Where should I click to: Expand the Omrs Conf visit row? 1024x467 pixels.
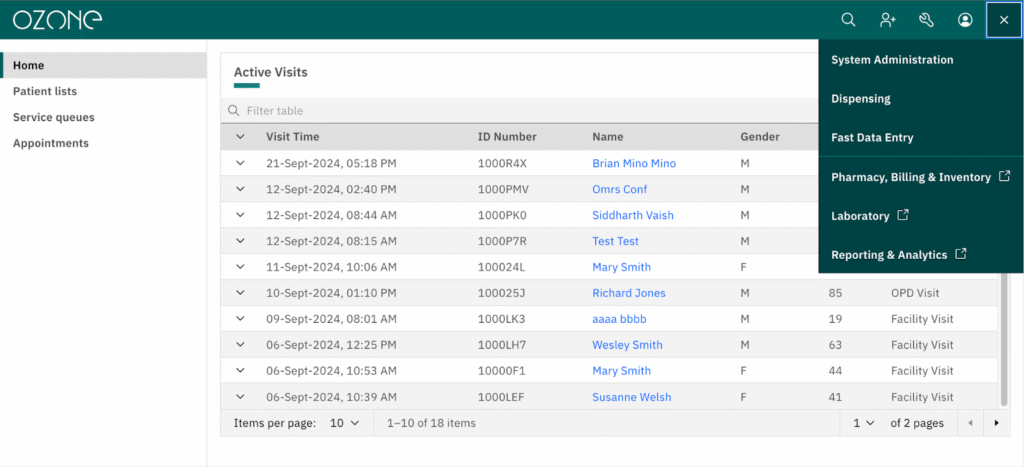[240, 189]
